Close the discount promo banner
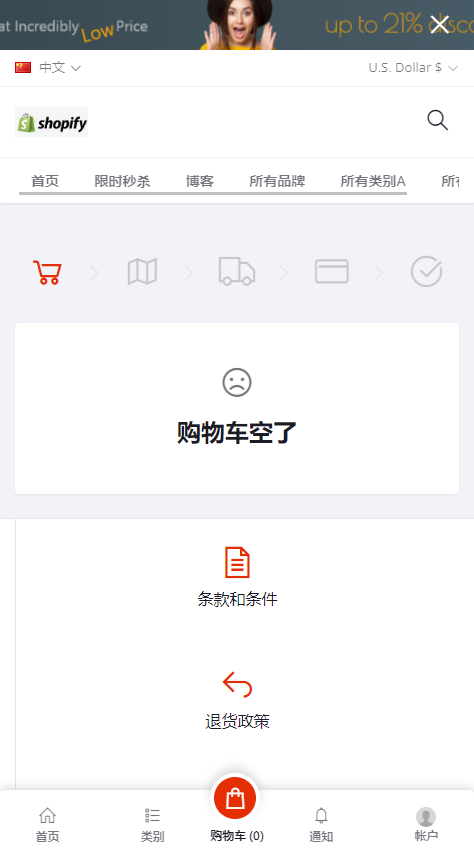 click(439, 24)
